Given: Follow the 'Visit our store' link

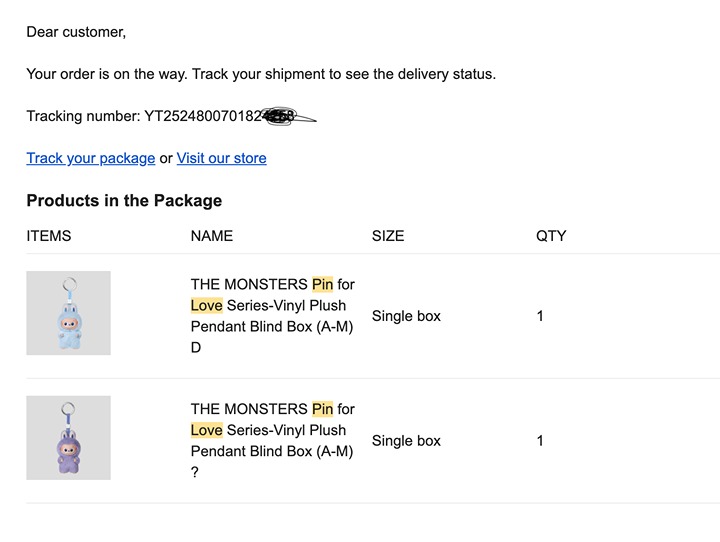Looking at the screenshot, I should pyautogui.click(x=221, y=158).
